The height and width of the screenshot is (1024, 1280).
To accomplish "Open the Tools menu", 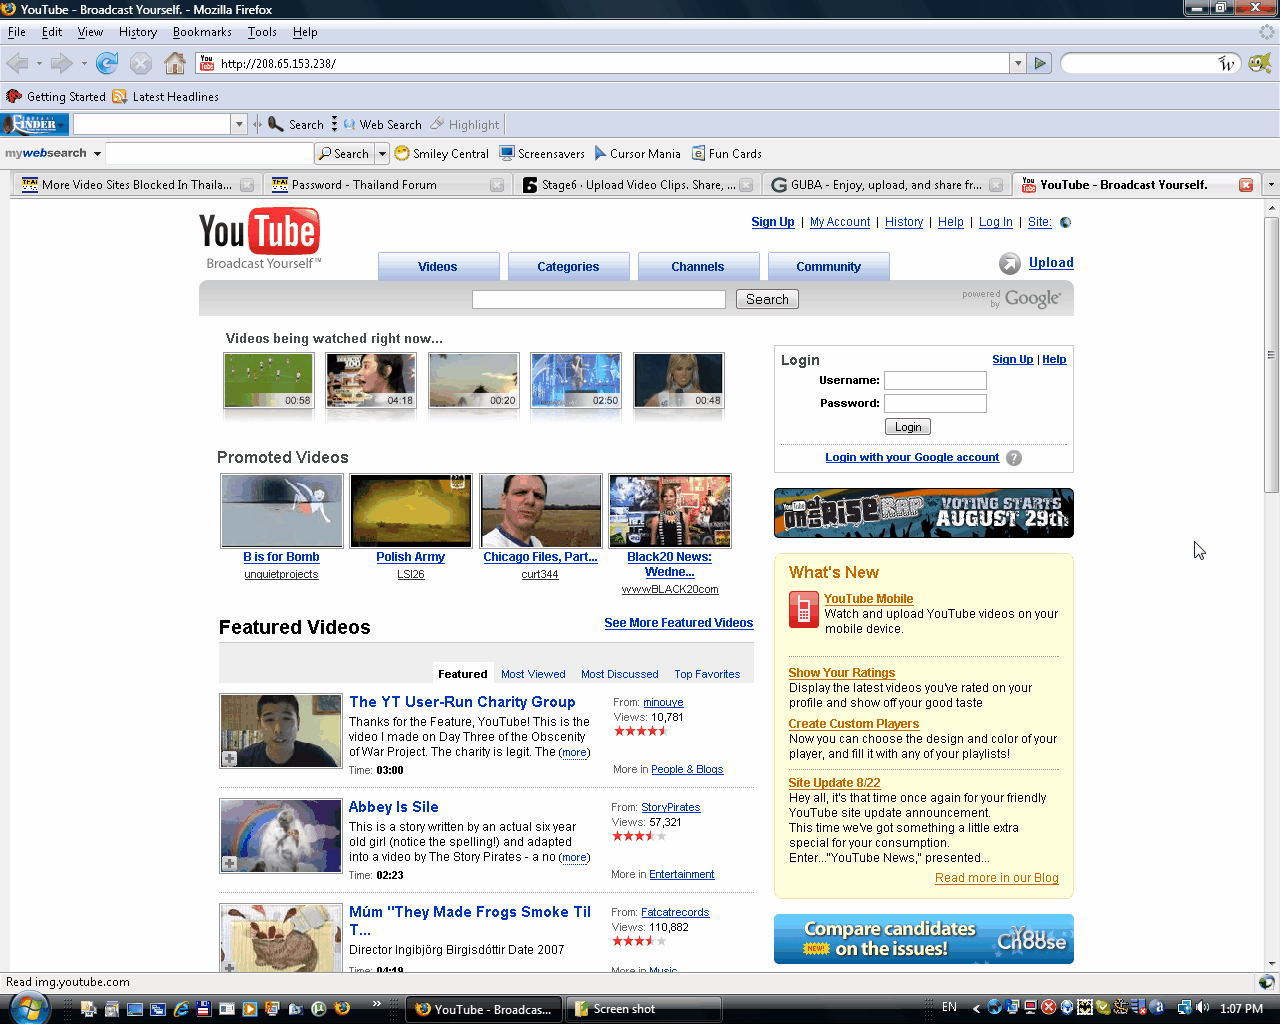I will pyautogui.click(x=262, y=32).
